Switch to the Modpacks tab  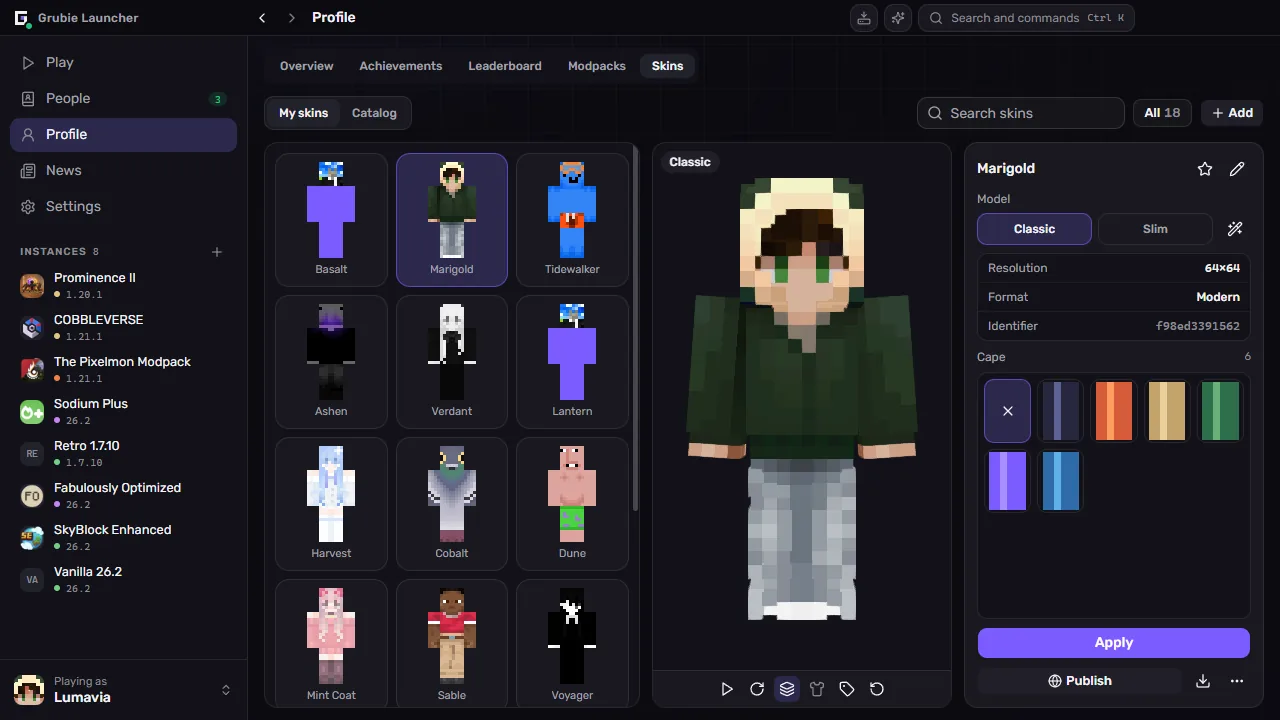(x=597, y=66)
